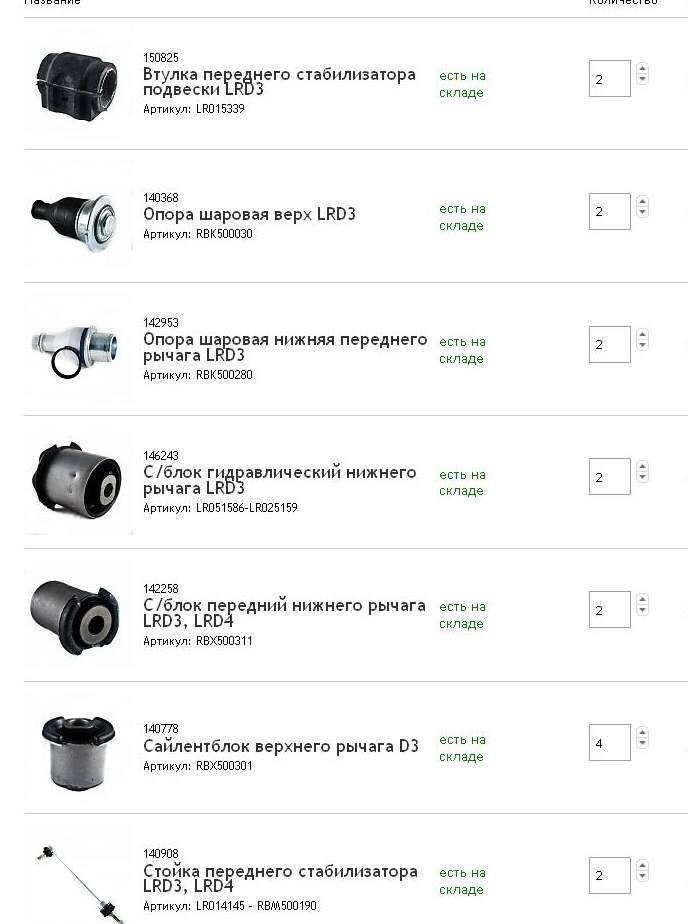This screenshot has height=924, width=688.
Task: Increase quantity for Опора шаровая нижняя
Action: pos(642,335)
